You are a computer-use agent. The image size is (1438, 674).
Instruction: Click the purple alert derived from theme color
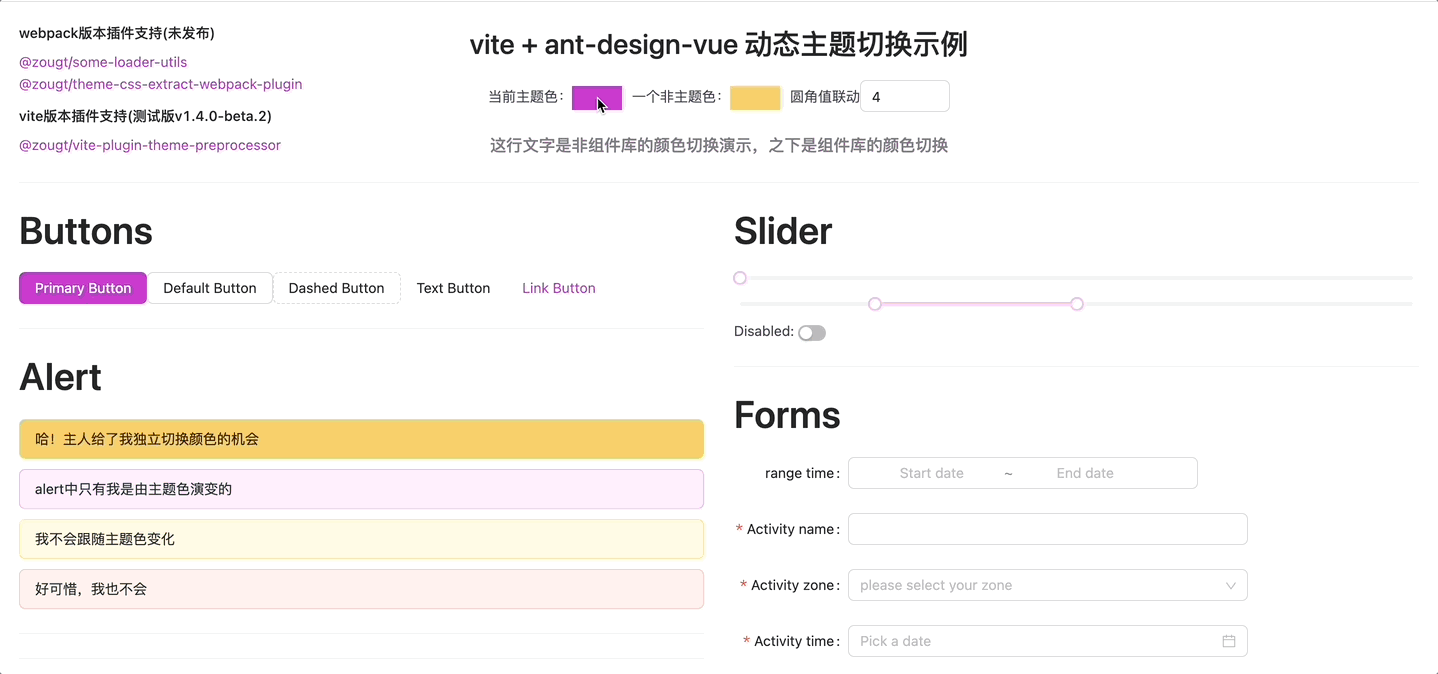361,489
